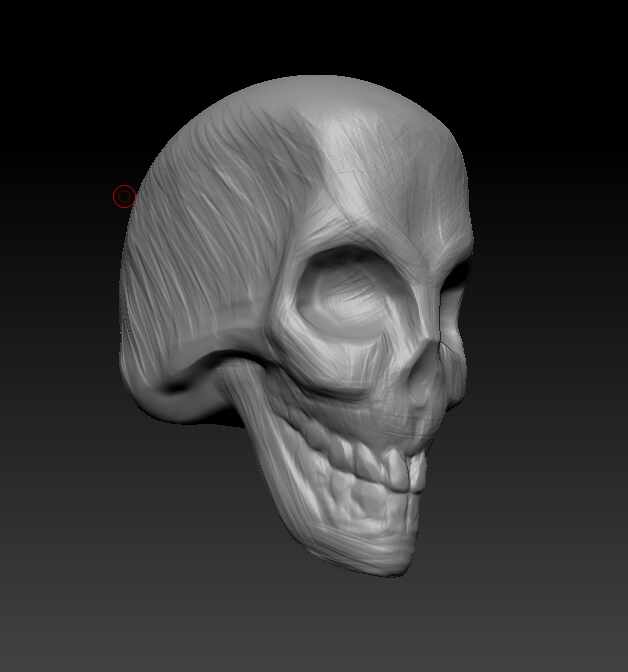Click the skull's upper front teeth
Image resolution: width=628 pixels, height=672 pixels.
405,469
